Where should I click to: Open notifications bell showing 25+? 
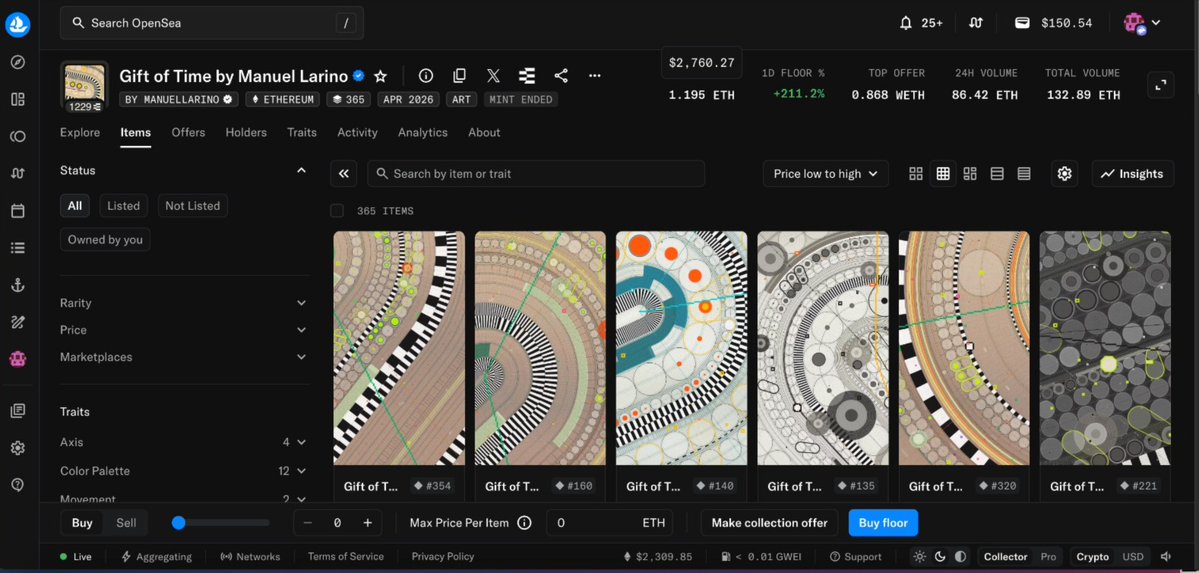point(921,23)
